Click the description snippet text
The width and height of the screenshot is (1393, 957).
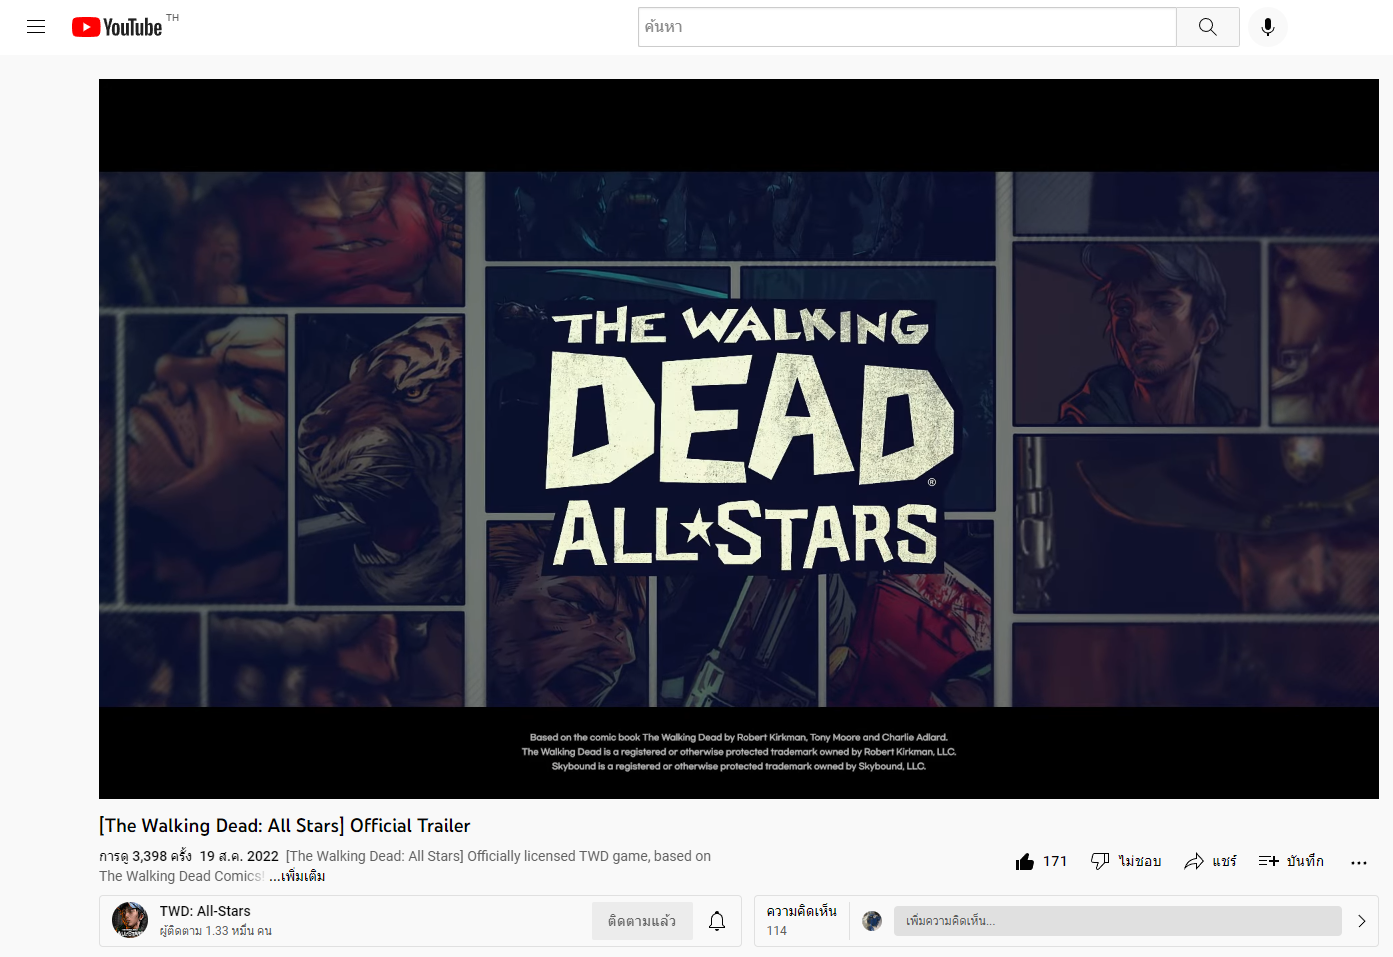point(405,866)
